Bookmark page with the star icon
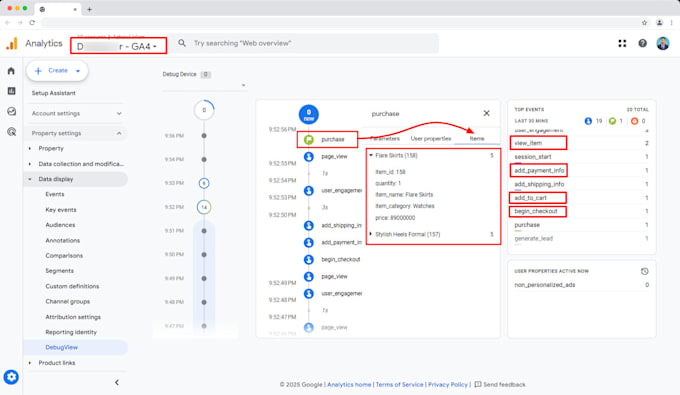This screenshot has height=395, width=680. (644, 23)
